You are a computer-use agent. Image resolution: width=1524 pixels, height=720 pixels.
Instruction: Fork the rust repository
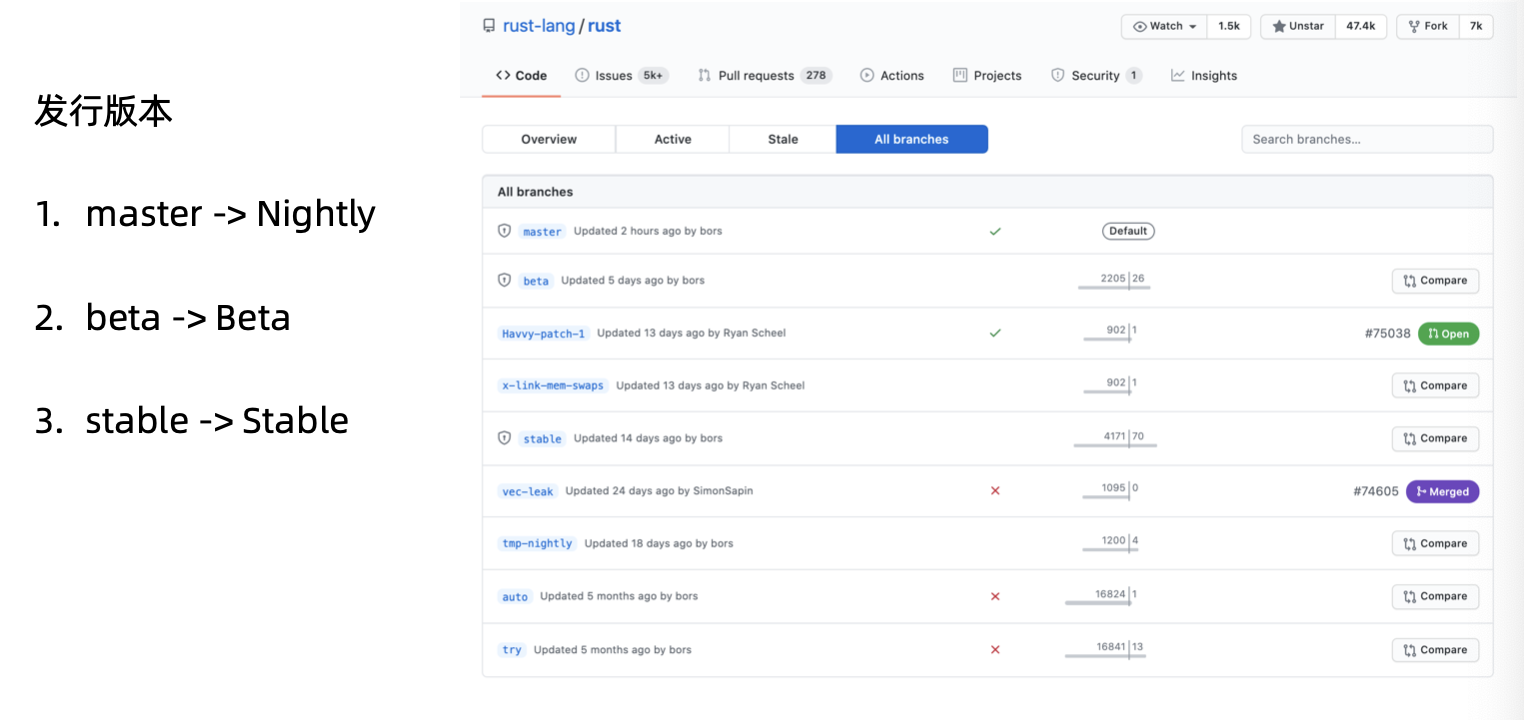pyautogui.click(x=1428, y=26)
